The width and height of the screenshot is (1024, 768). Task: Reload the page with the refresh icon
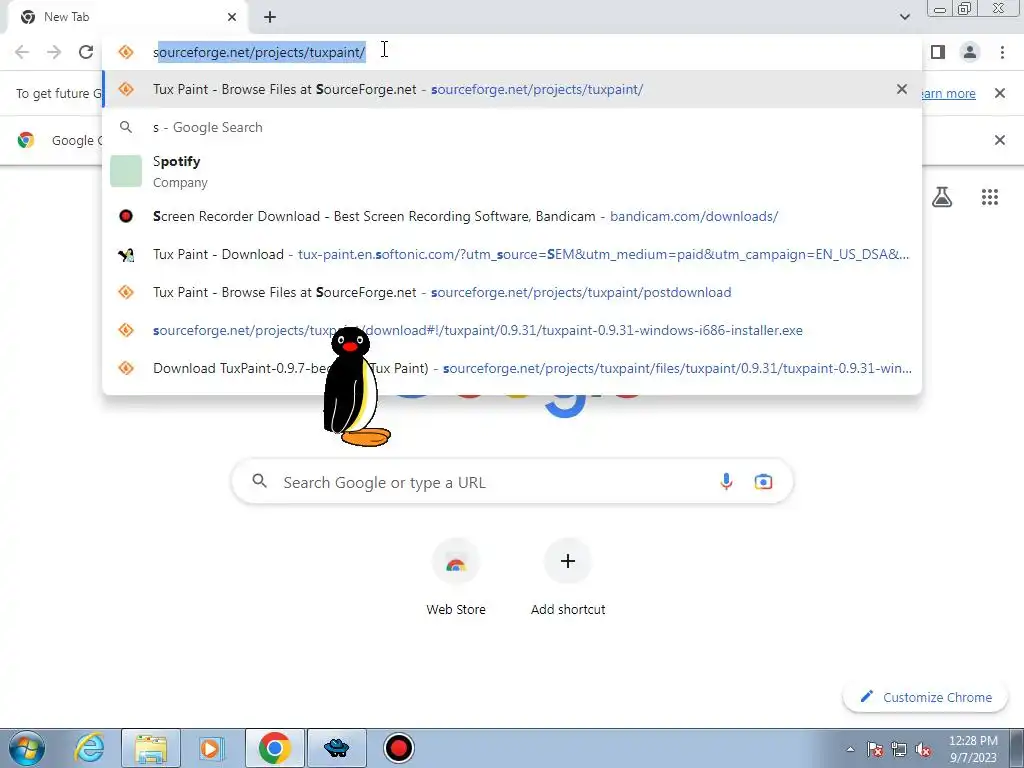[x=86, y=52]
